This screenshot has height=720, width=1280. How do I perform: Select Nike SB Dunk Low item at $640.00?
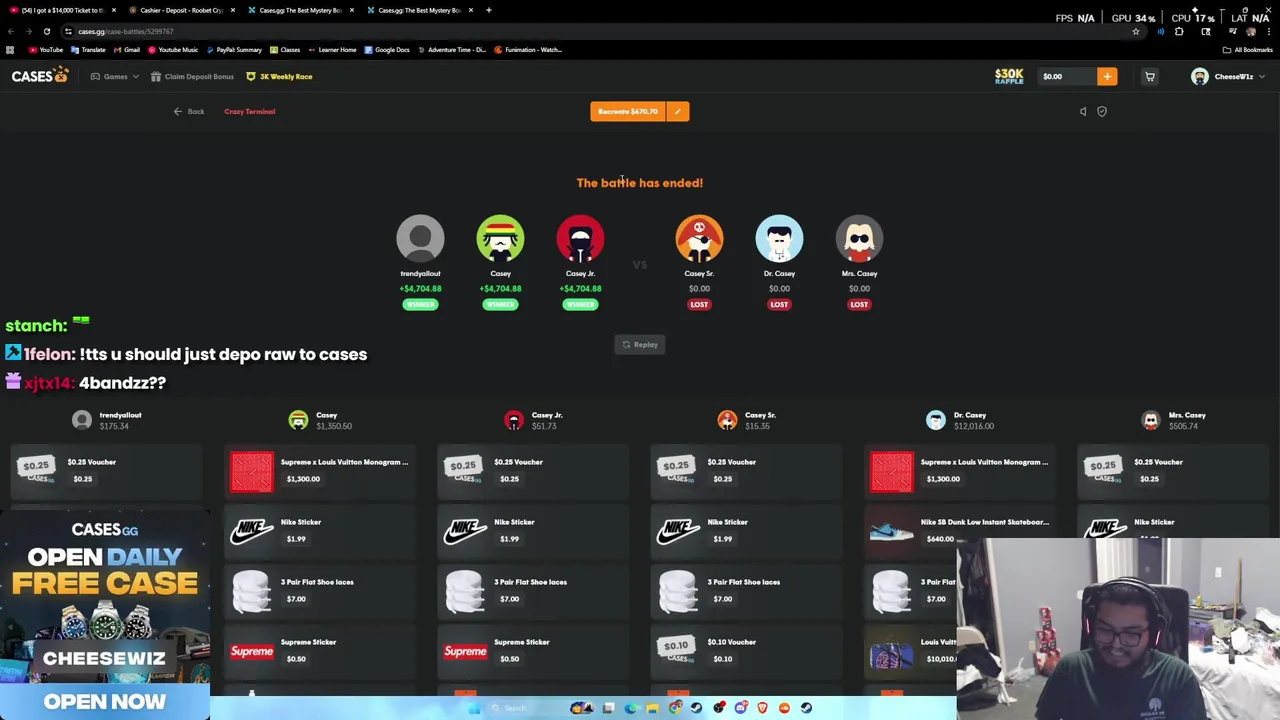pyautogui.click(x=958, y=531)
